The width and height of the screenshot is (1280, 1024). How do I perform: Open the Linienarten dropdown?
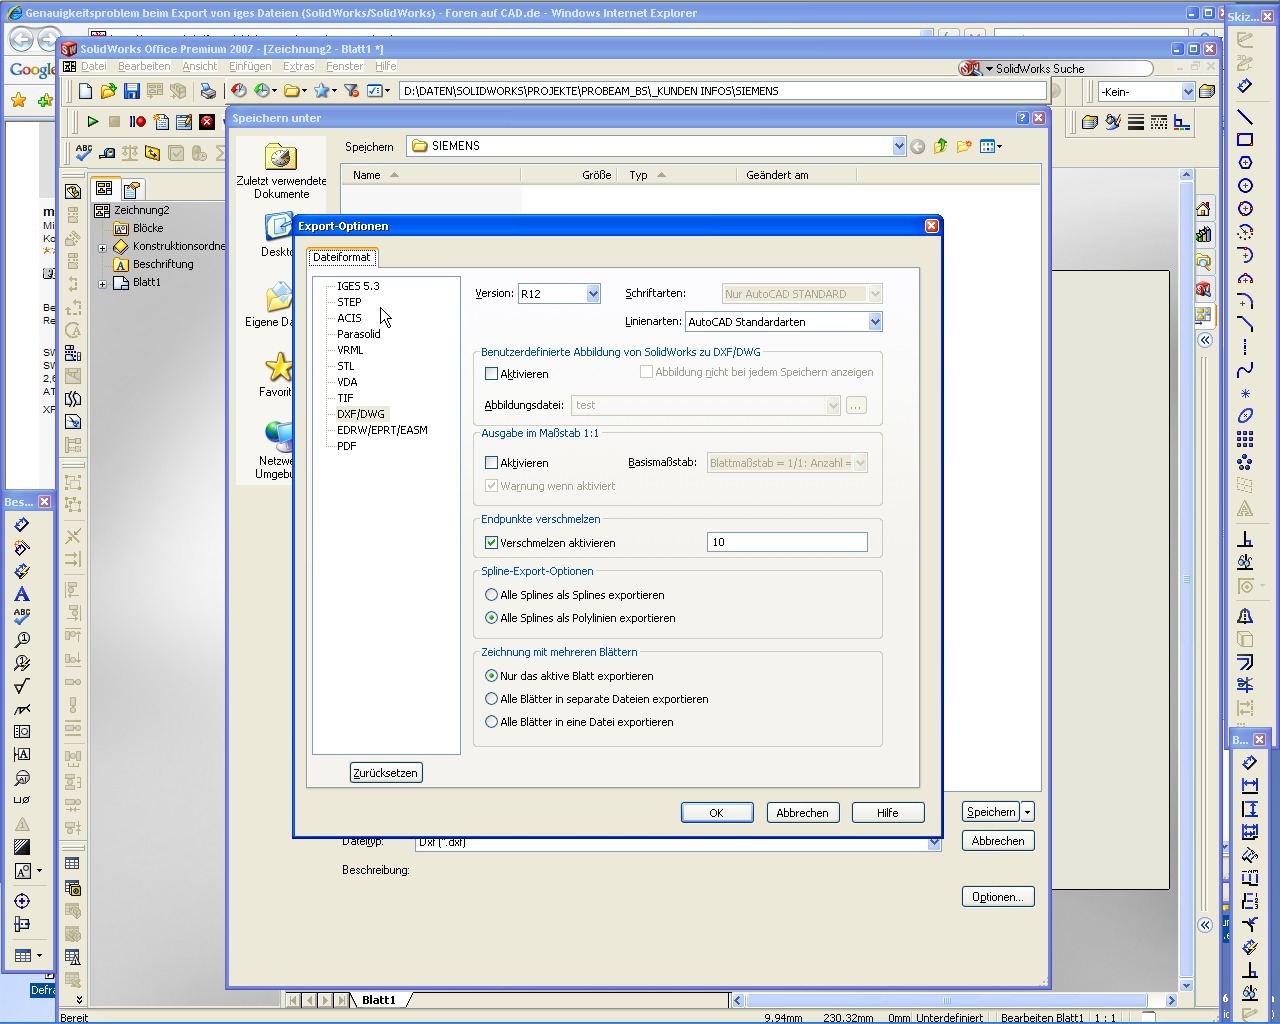coord(874,322)
